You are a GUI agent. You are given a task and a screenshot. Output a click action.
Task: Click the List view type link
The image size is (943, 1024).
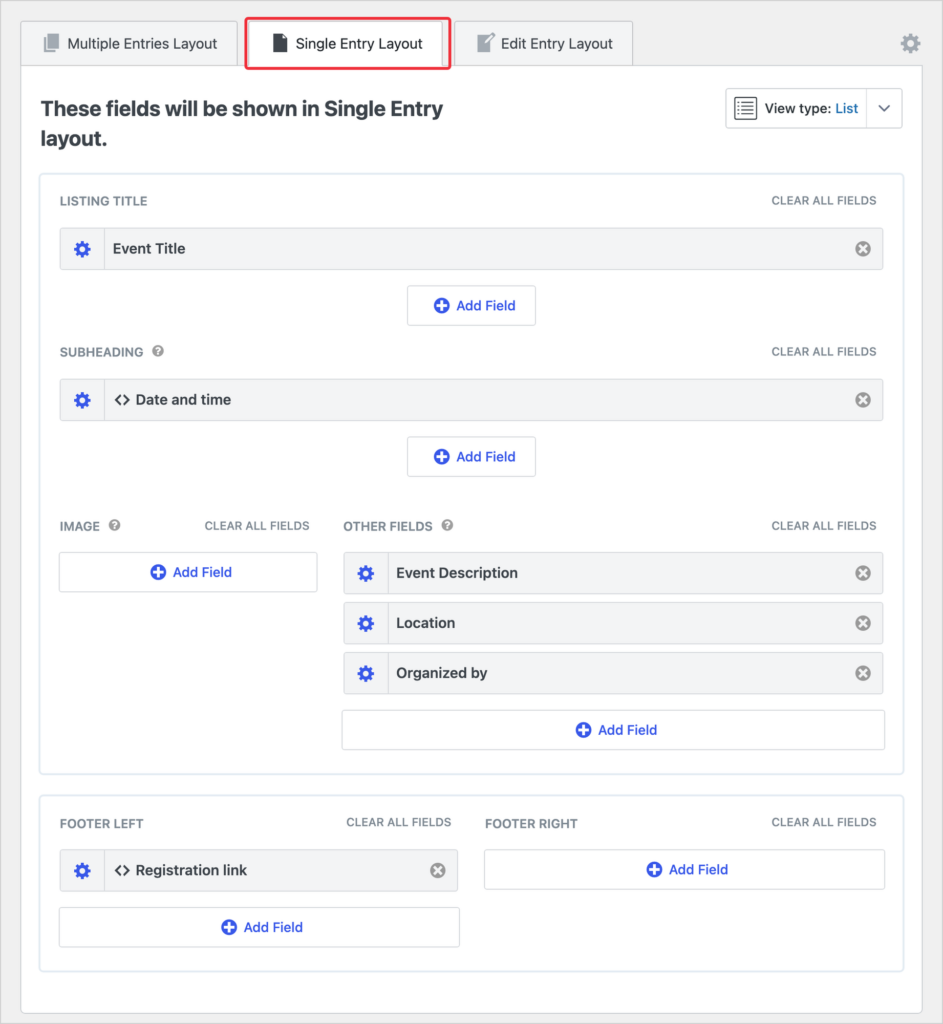tap(846, 108)
